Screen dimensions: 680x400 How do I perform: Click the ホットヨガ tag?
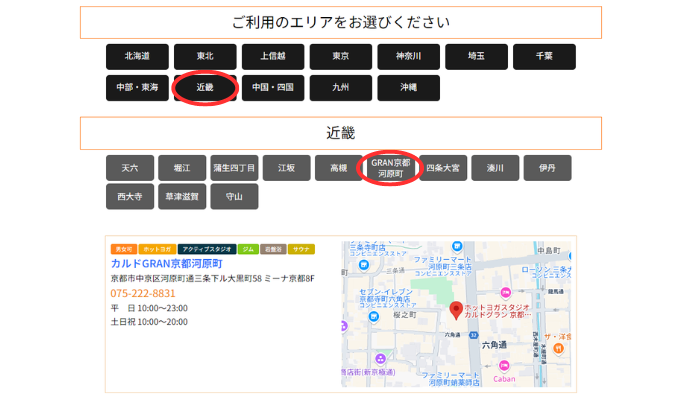click(x=157, y=249)
